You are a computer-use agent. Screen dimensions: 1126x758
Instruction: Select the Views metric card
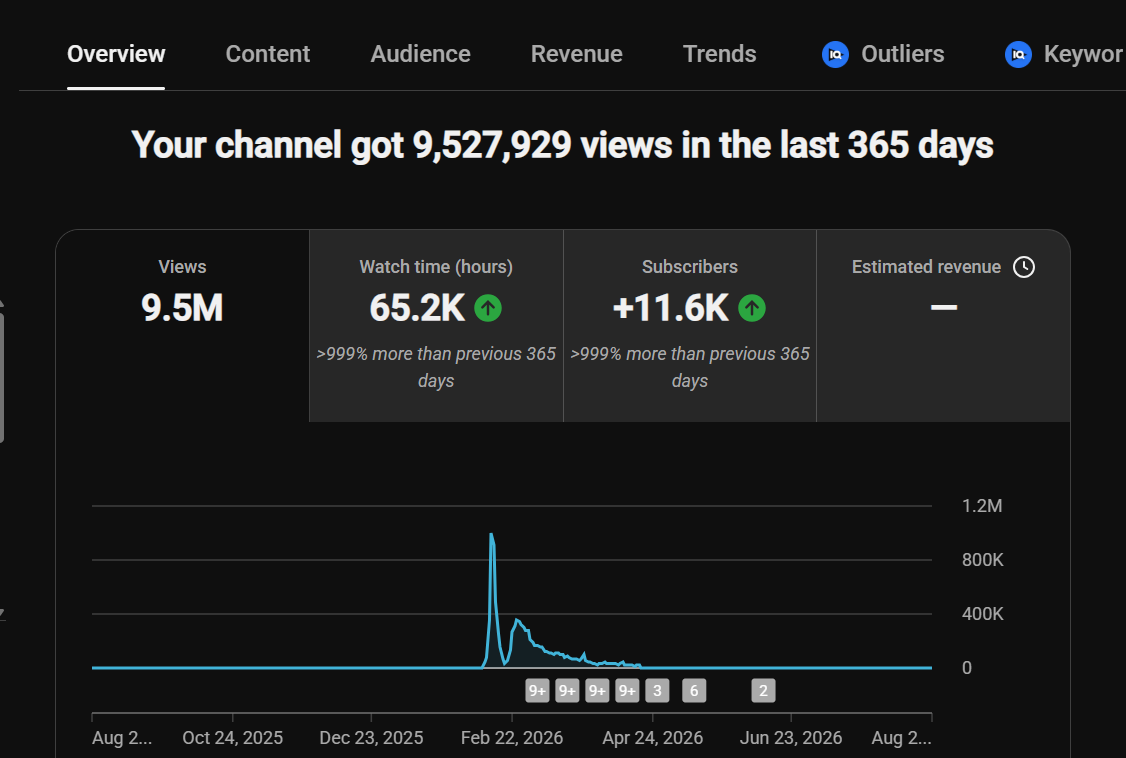pos(182,326)
